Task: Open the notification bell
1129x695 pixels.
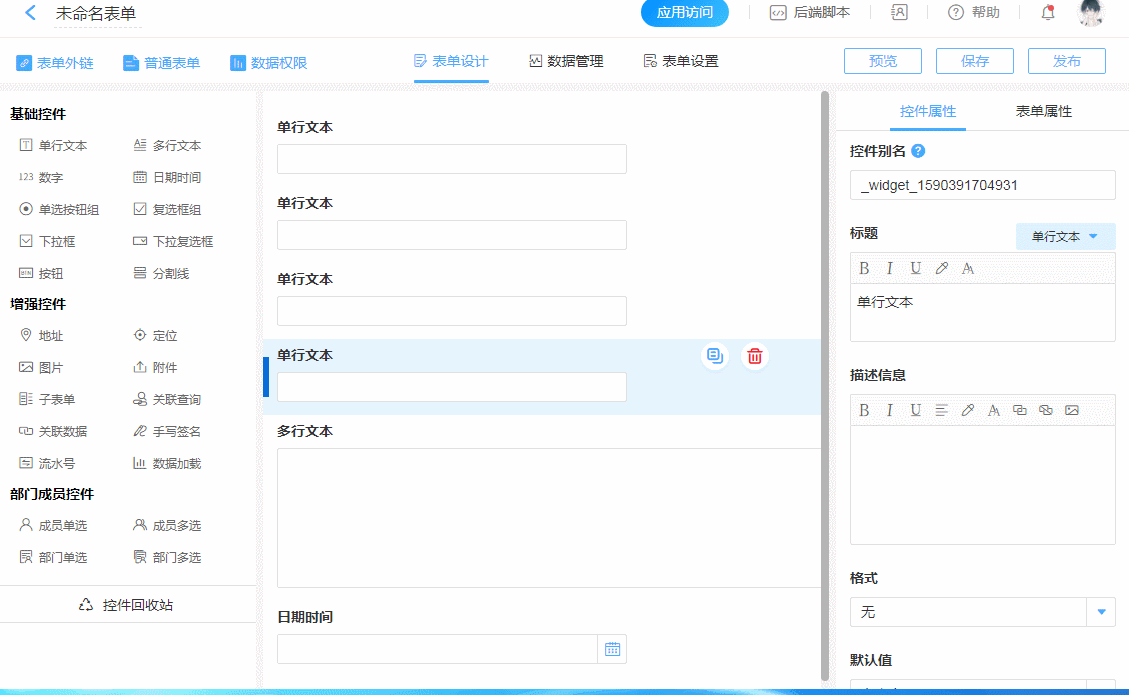Action: [x=1048, y=13]
